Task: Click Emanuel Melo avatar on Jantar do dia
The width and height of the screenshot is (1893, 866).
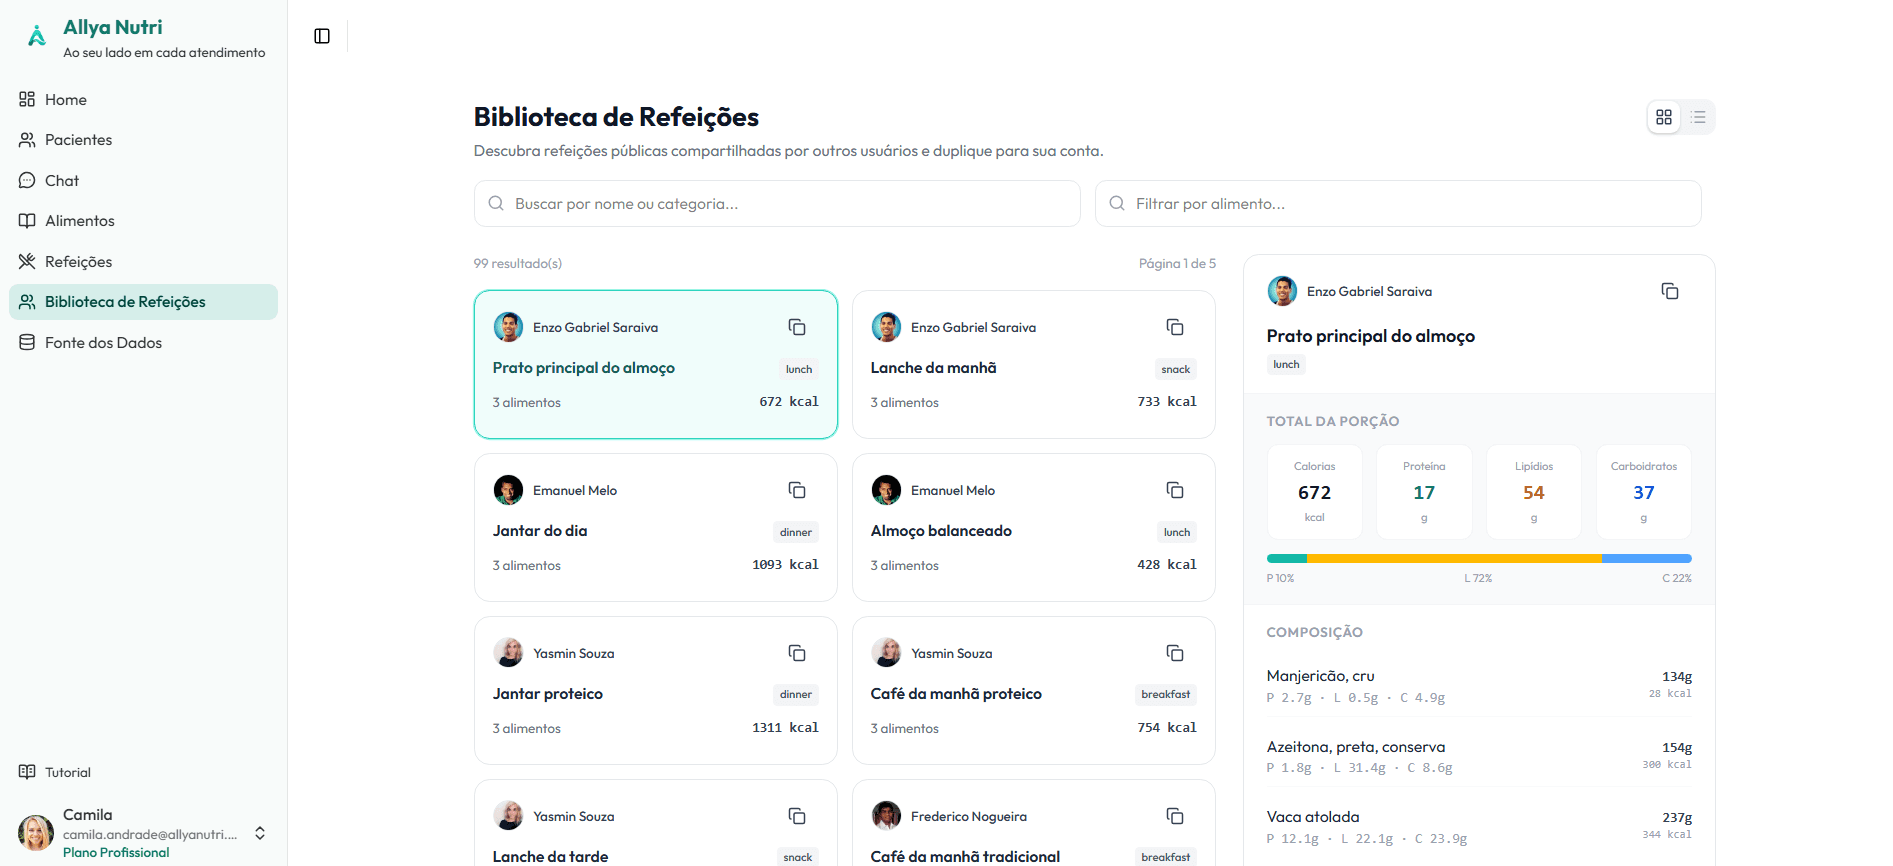Action: pos(508,490)
